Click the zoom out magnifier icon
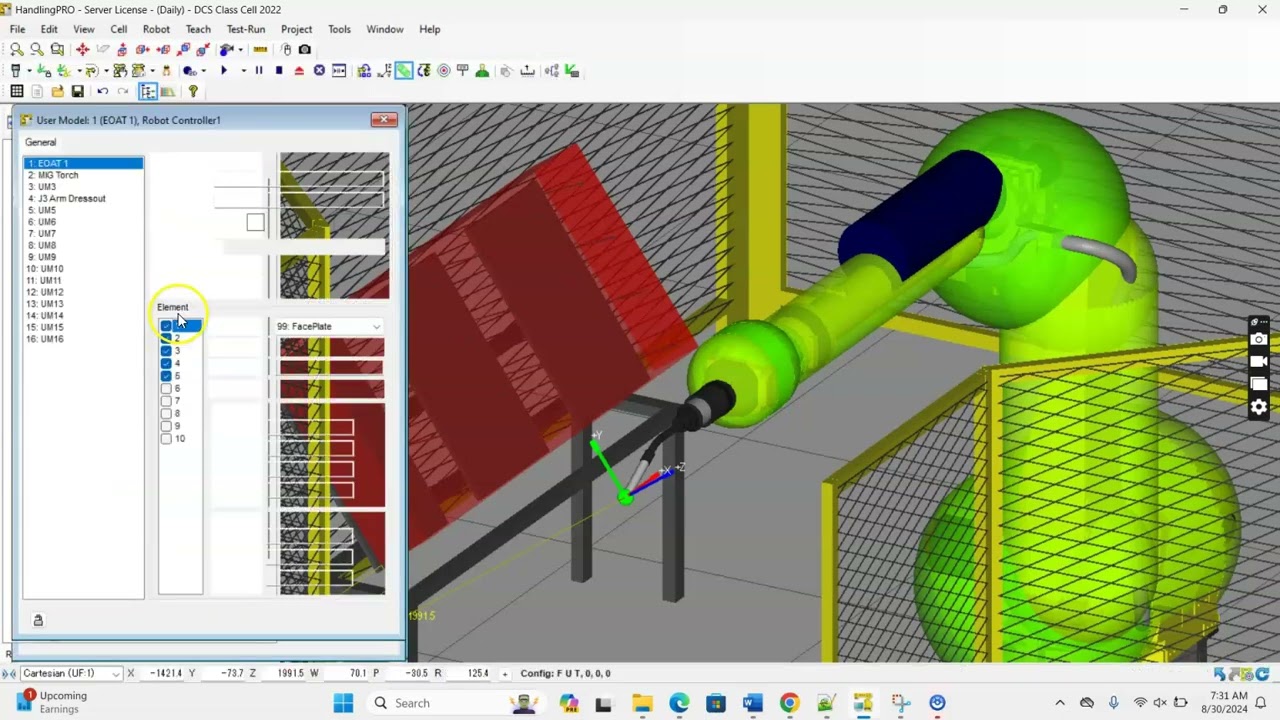This screenshot has height=720, width=1280. (37, 49)
